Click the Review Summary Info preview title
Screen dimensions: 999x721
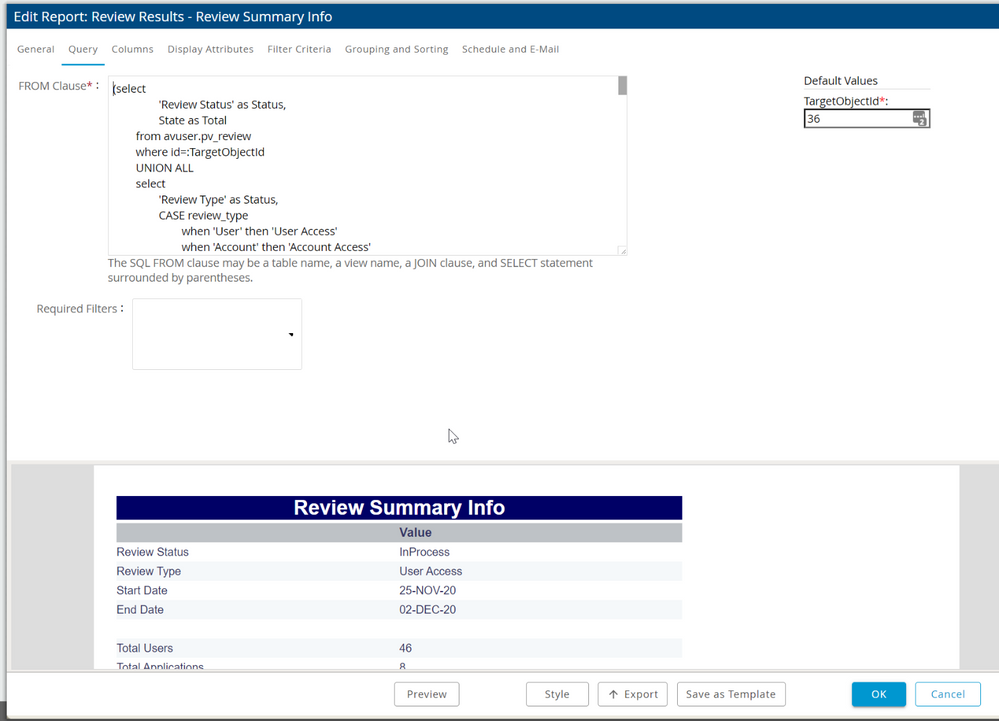pyautogui.click(x=399, y=508)
